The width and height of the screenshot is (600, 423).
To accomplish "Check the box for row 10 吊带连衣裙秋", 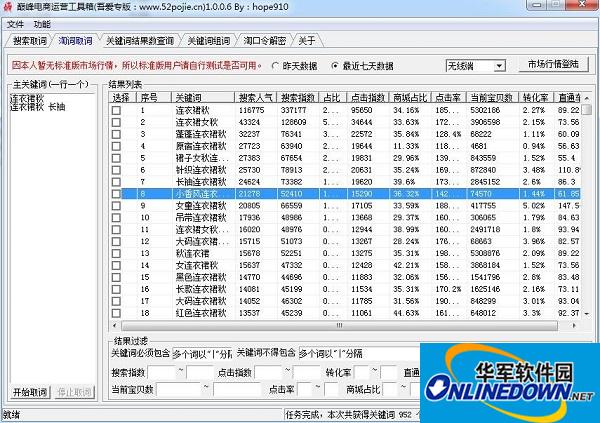I will (x=116, y=217).
